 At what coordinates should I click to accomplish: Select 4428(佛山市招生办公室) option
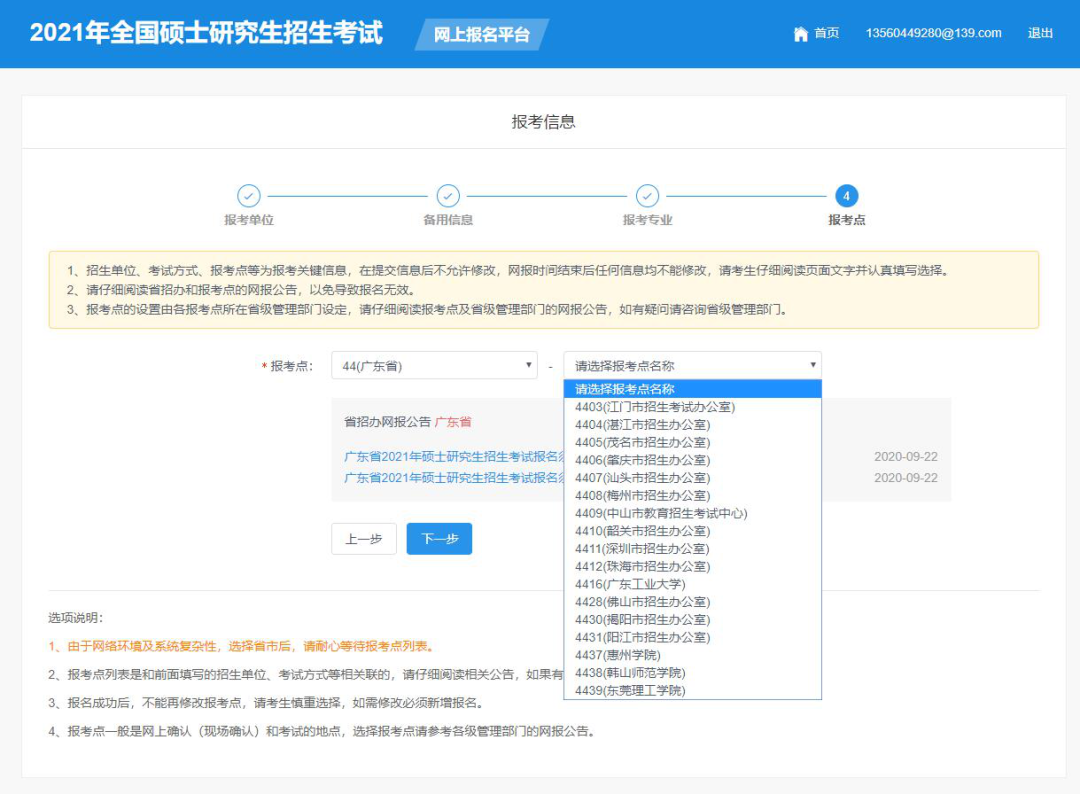click(642, 602)
